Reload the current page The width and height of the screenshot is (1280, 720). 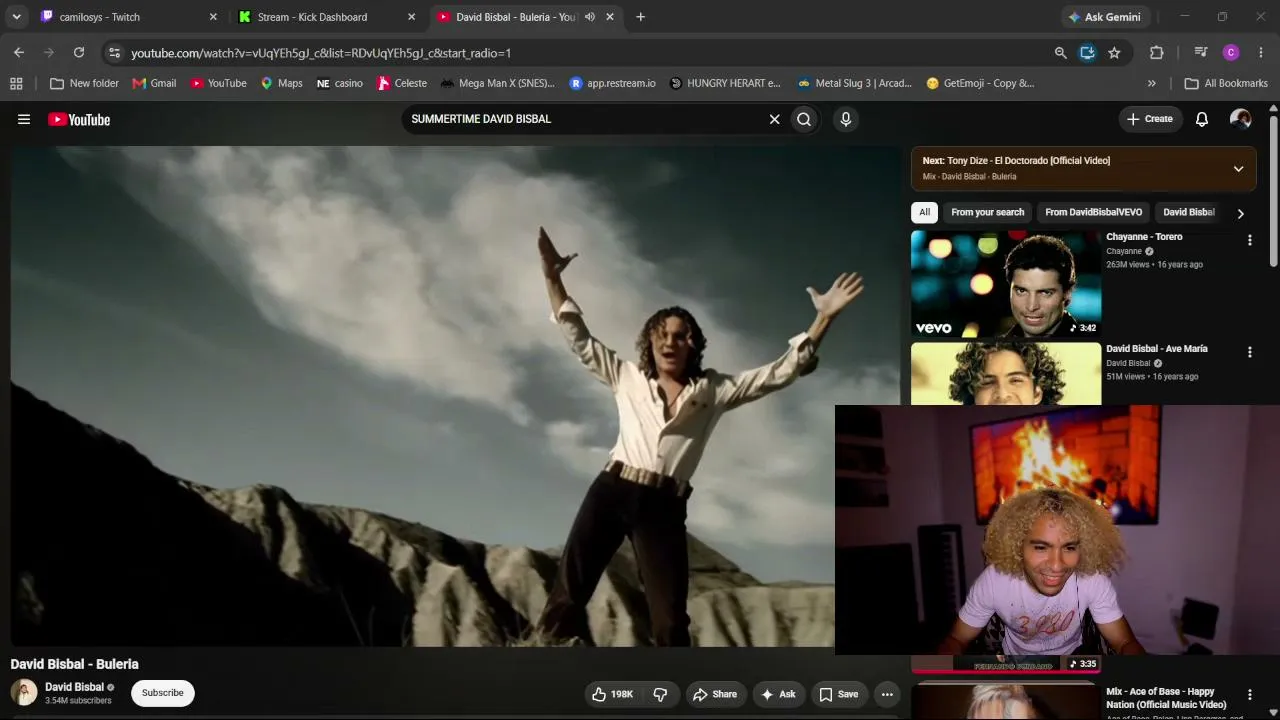tap(79, 53)
